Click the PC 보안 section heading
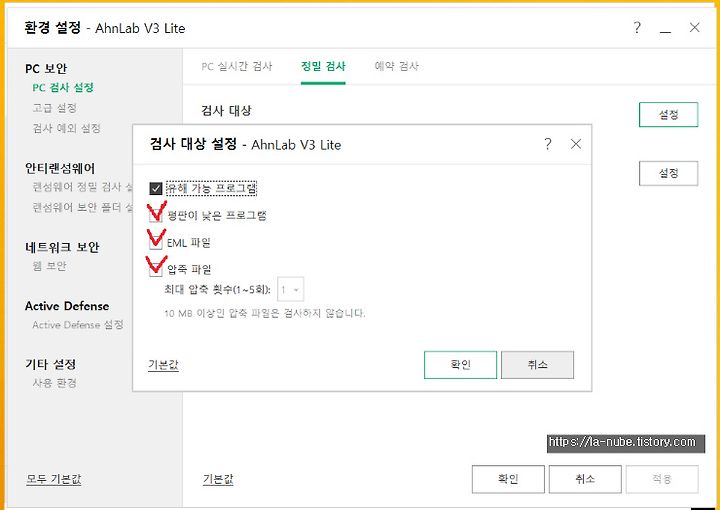The width and height of the screenshot is (720, 510). coord(46,68)
